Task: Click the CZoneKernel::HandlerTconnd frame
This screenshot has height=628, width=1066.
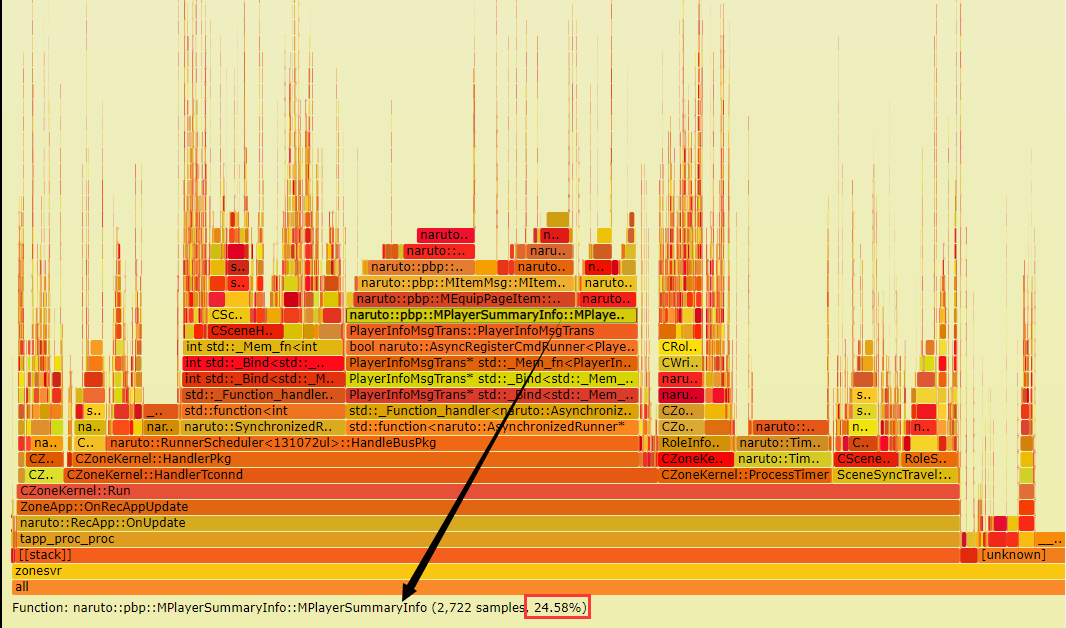Action: click(360, 474)
